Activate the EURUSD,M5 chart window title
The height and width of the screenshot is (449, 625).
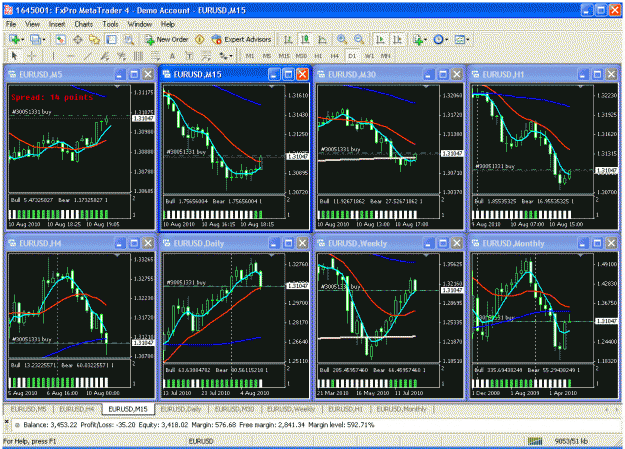41,75
